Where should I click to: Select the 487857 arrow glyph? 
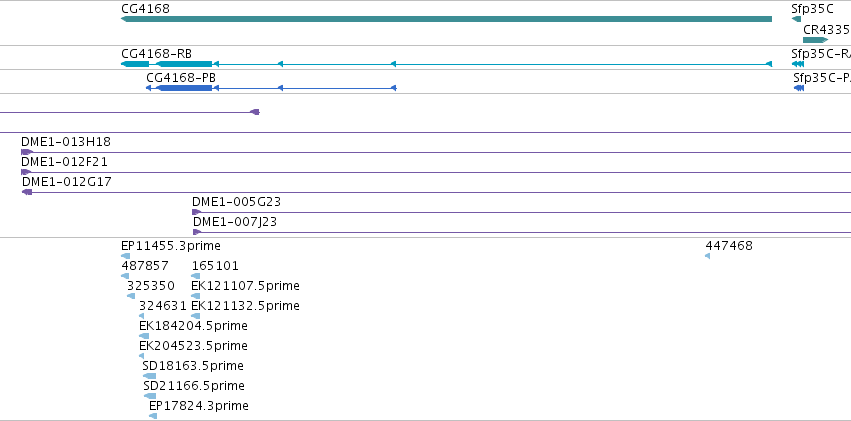pos(125,276)
